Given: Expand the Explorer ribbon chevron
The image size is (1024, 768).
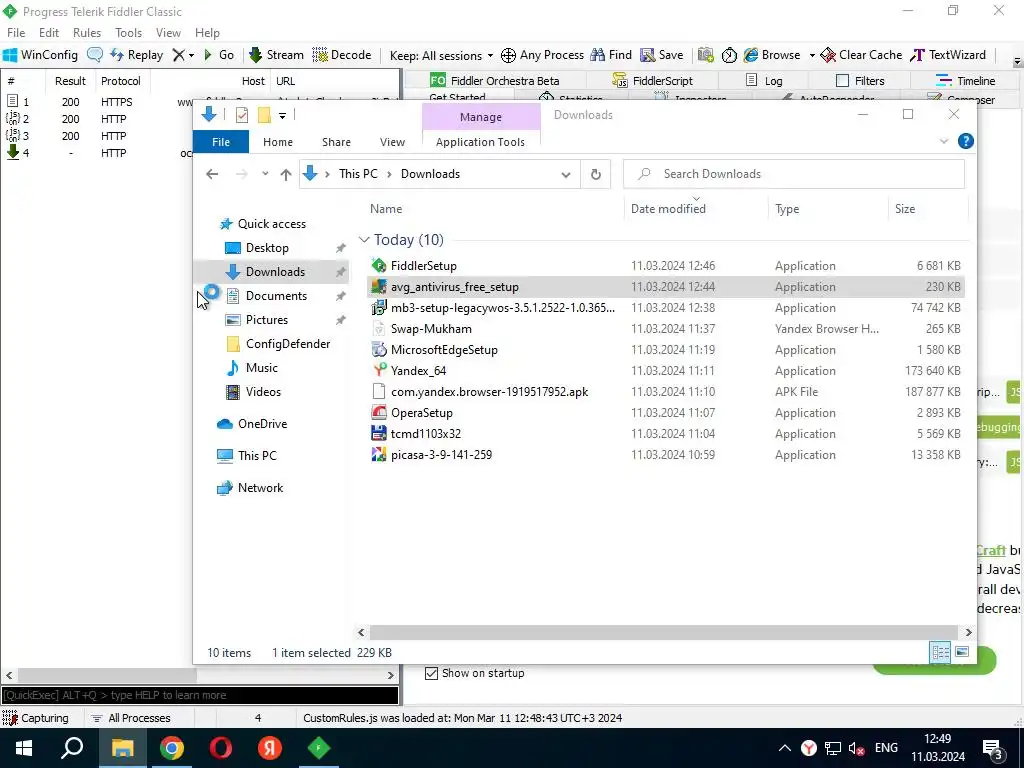Looking at the screenshot, I should tap(944, 141).
